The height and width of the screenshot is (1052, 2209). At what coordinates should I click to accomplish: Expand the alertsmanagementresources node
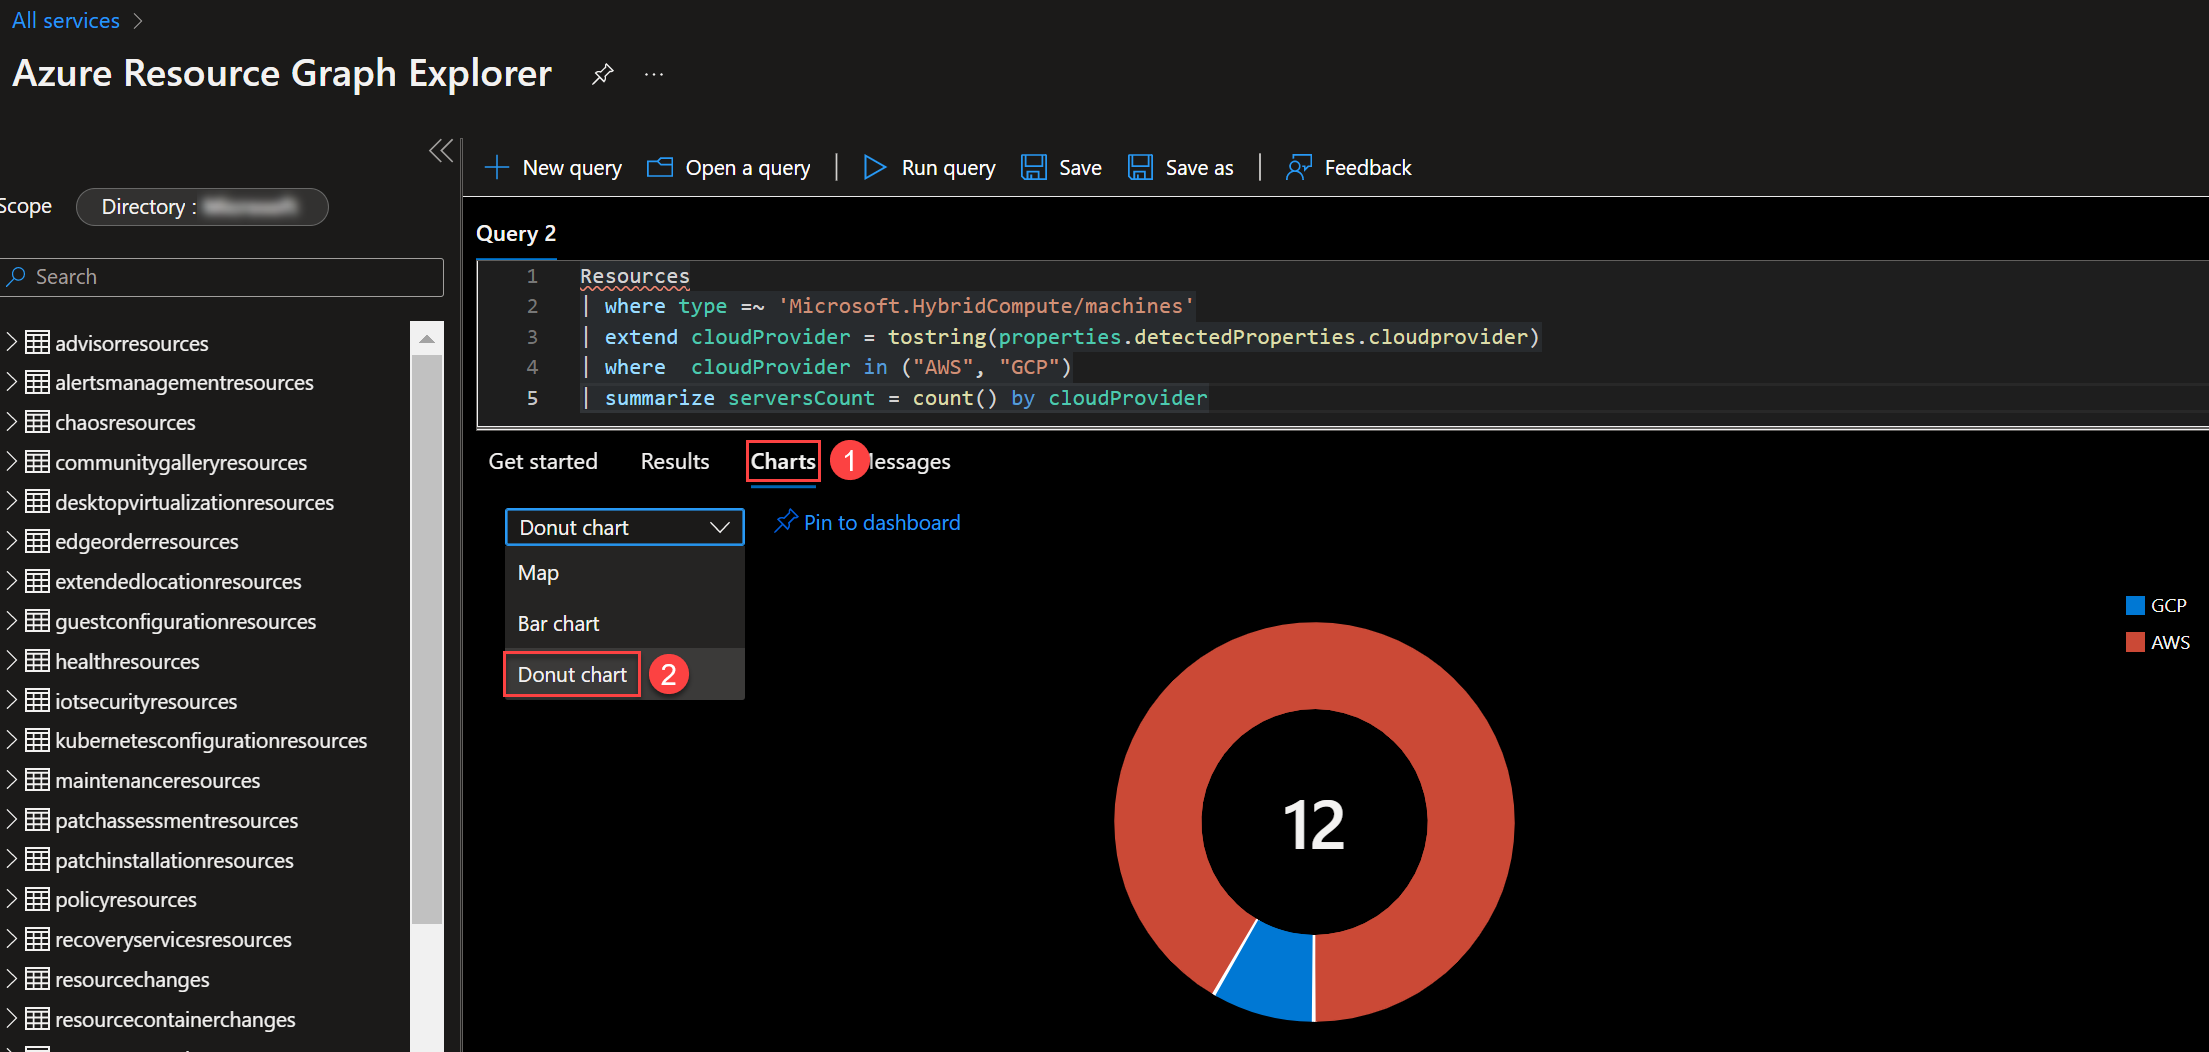click(x=12, y=382)
